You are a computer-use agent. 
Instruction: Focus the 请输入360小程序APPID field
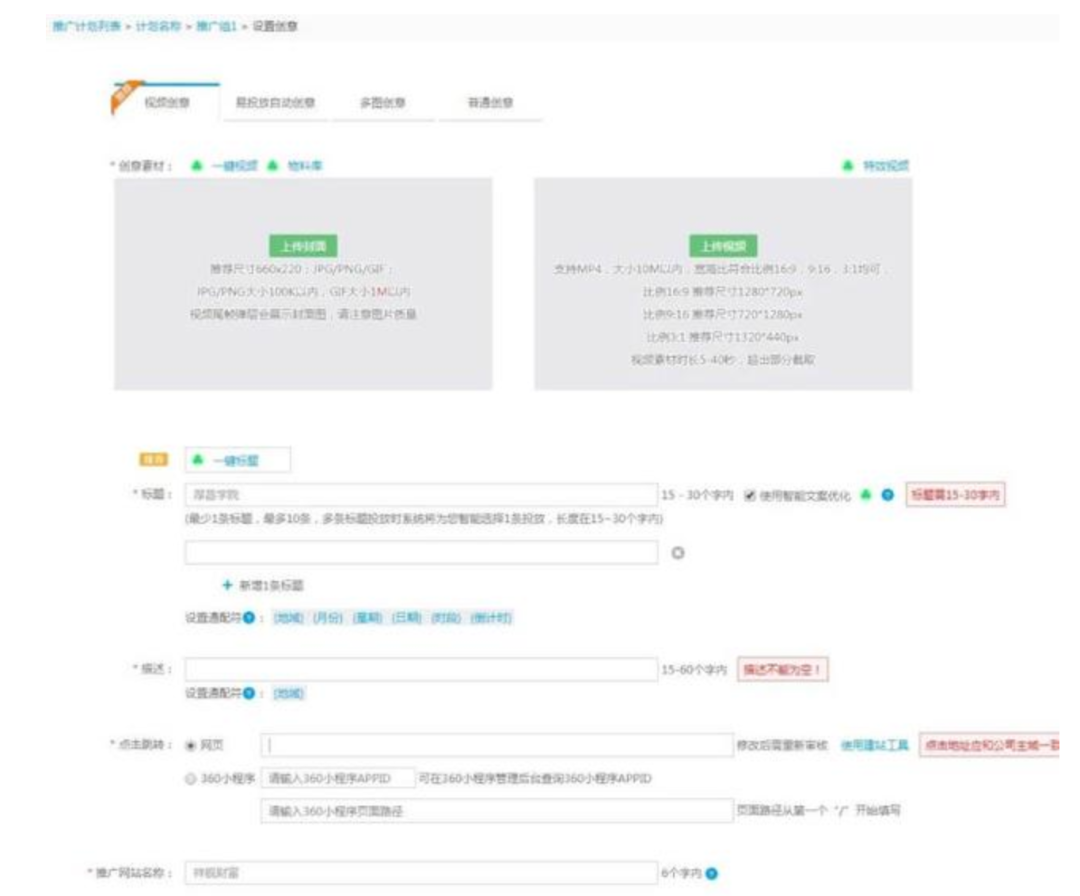coord(338,778)
